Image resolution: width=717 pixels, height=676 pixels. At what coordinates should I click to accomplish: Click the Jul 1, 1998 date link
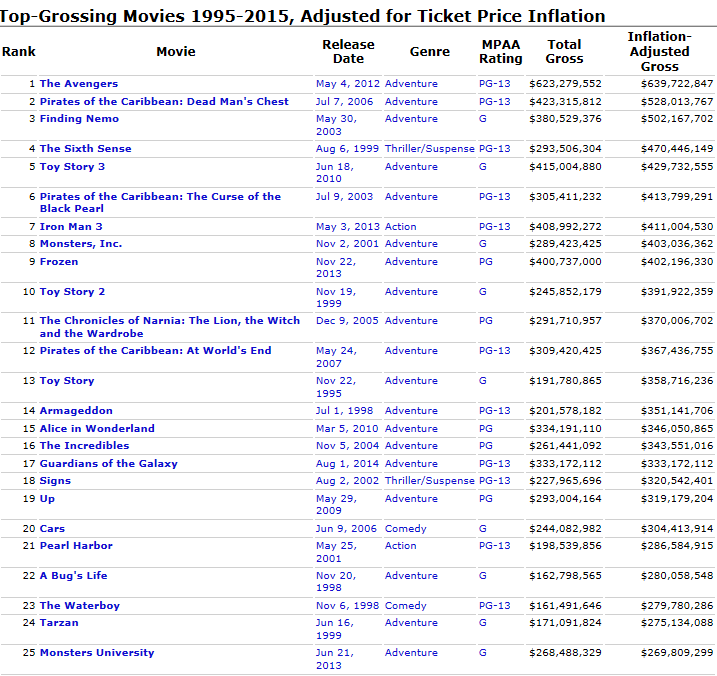(x=344, y=411)
